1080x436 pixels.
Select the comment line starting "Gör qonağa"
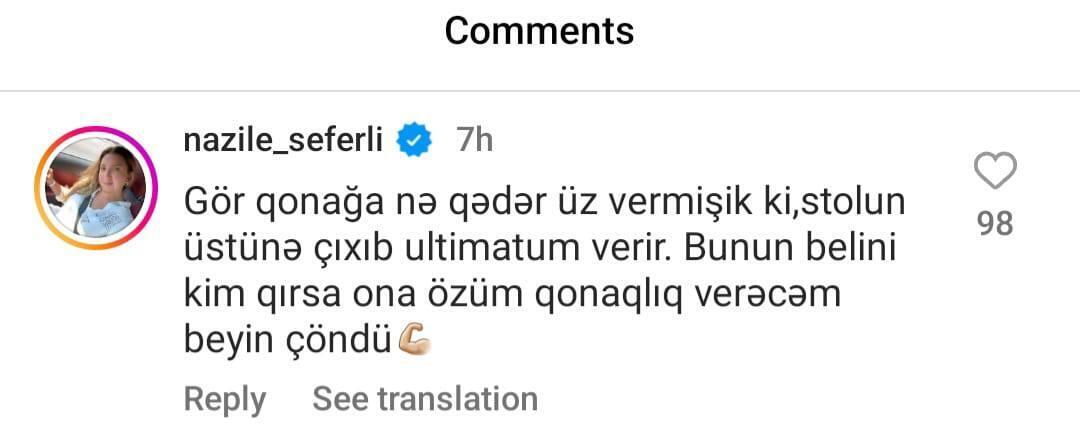click(544, 201)
